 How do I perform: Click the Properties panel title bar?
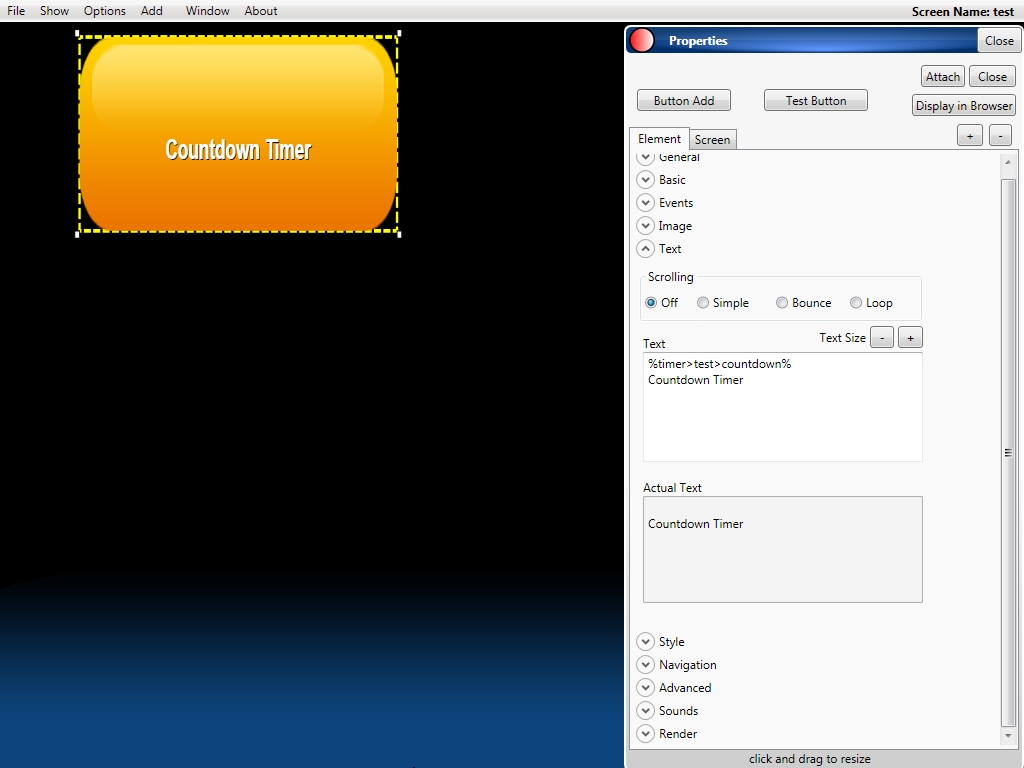pyautogui.click(x=802, y=40)
